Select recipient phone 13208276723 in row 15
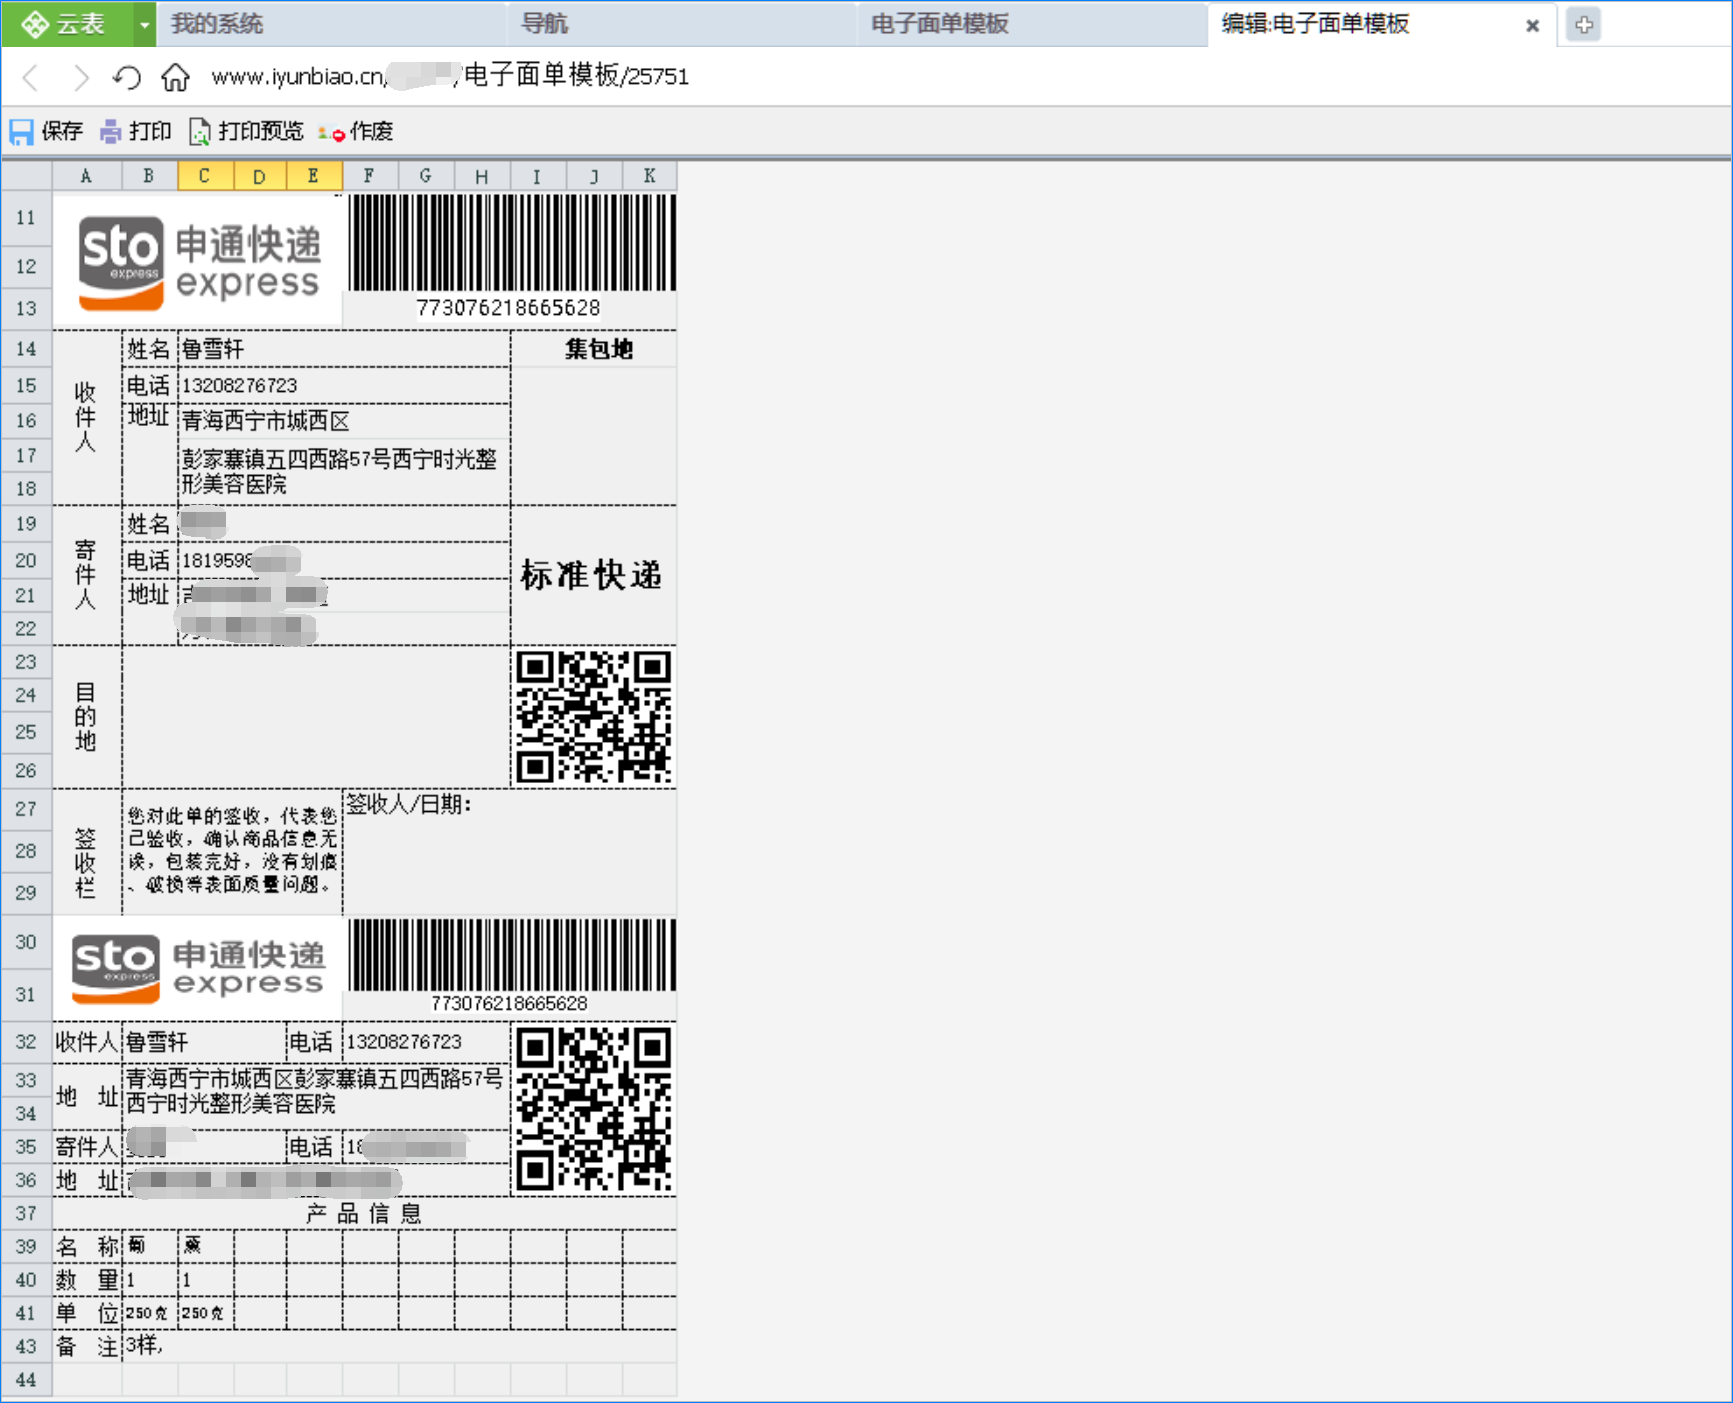 pos(344,386)
